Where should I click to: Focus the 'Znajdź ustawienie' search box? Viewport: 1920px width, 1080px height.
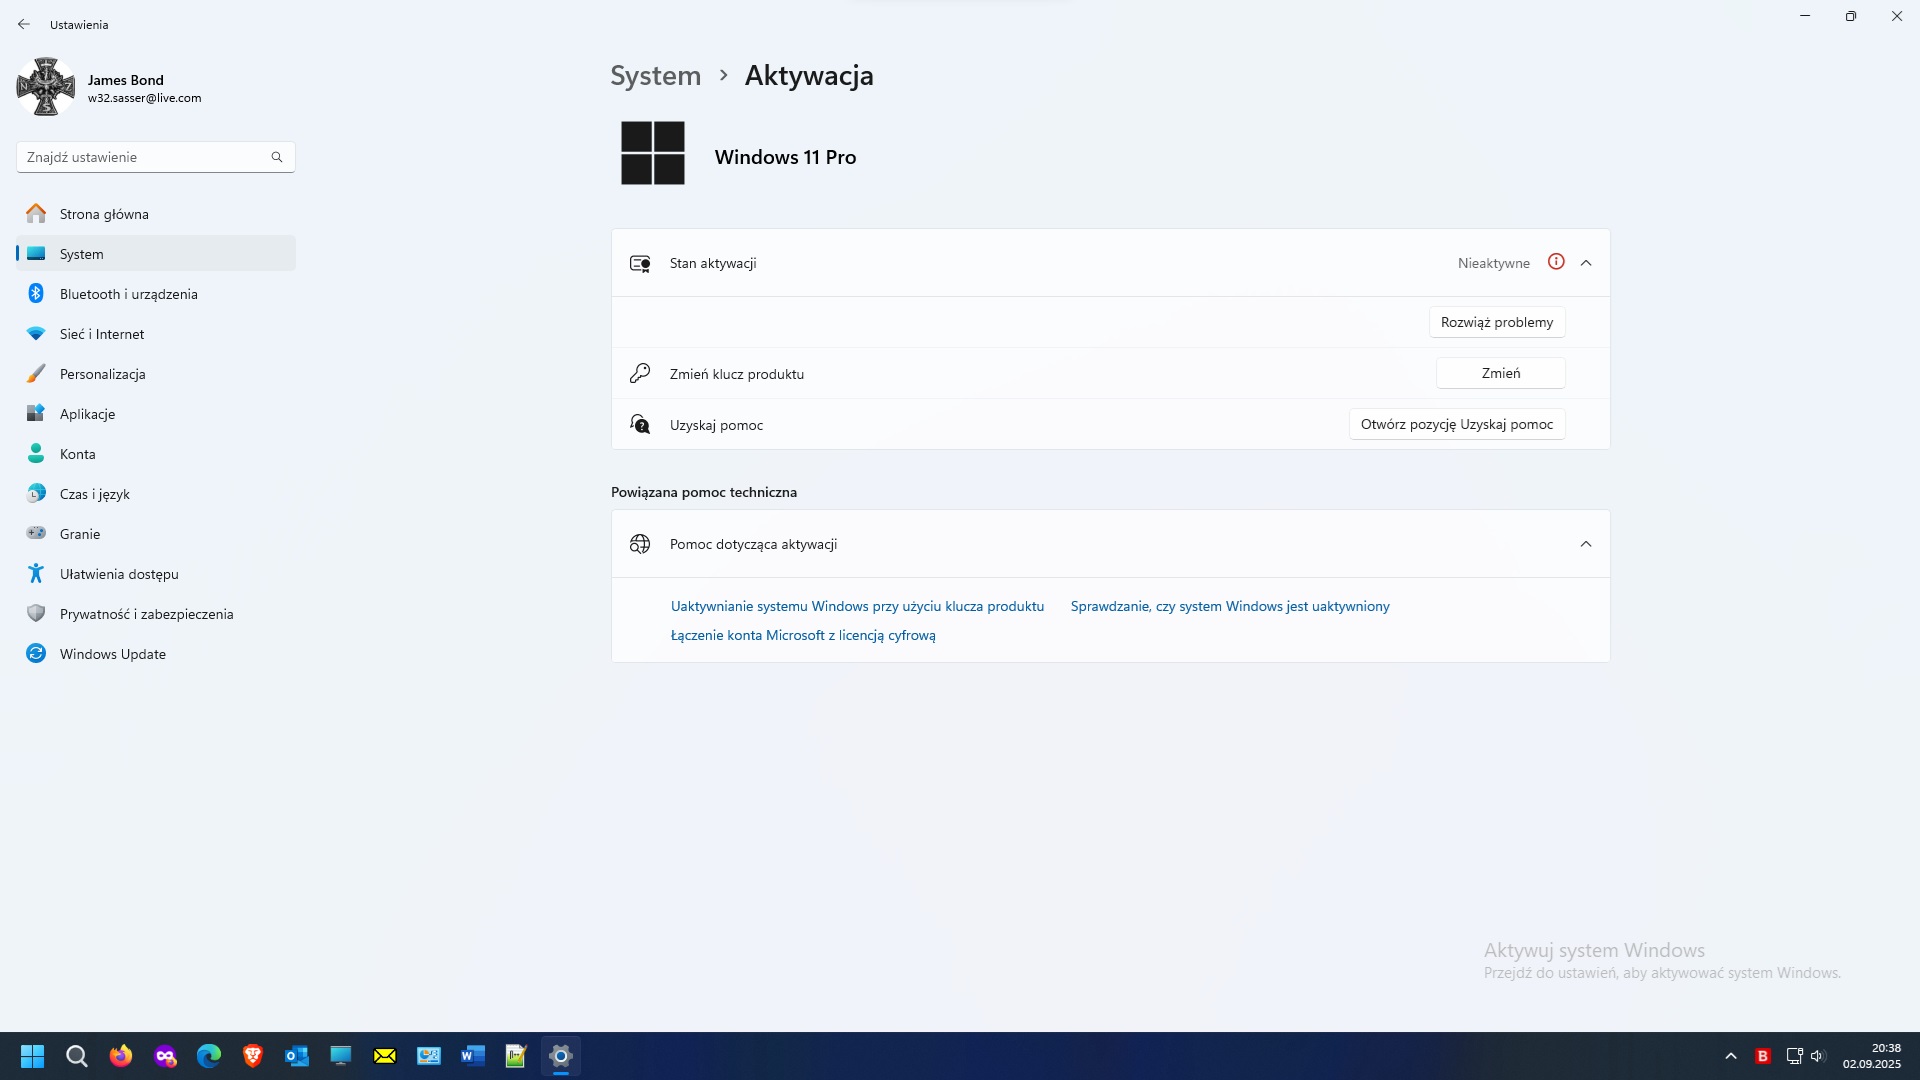pos(155,157)
